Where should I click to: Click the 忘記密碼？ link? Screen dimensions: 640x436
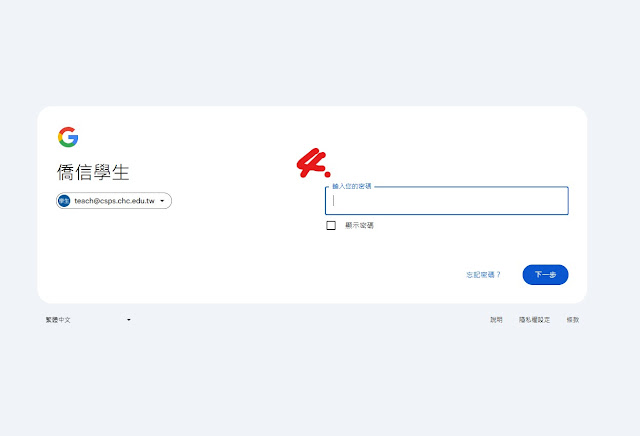point(484,275)
